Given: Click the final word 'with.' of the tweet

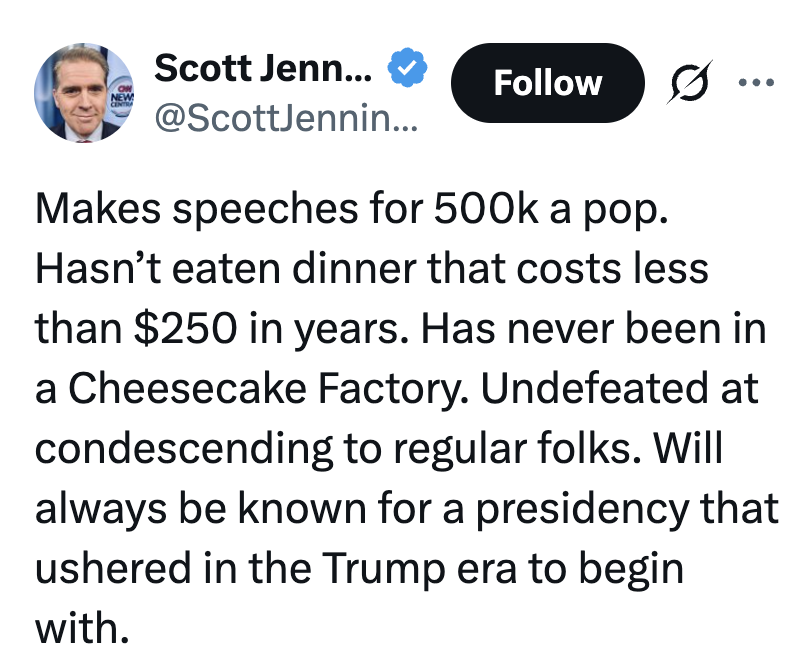Looking at the screenshot, I should (x=81, y=627).
